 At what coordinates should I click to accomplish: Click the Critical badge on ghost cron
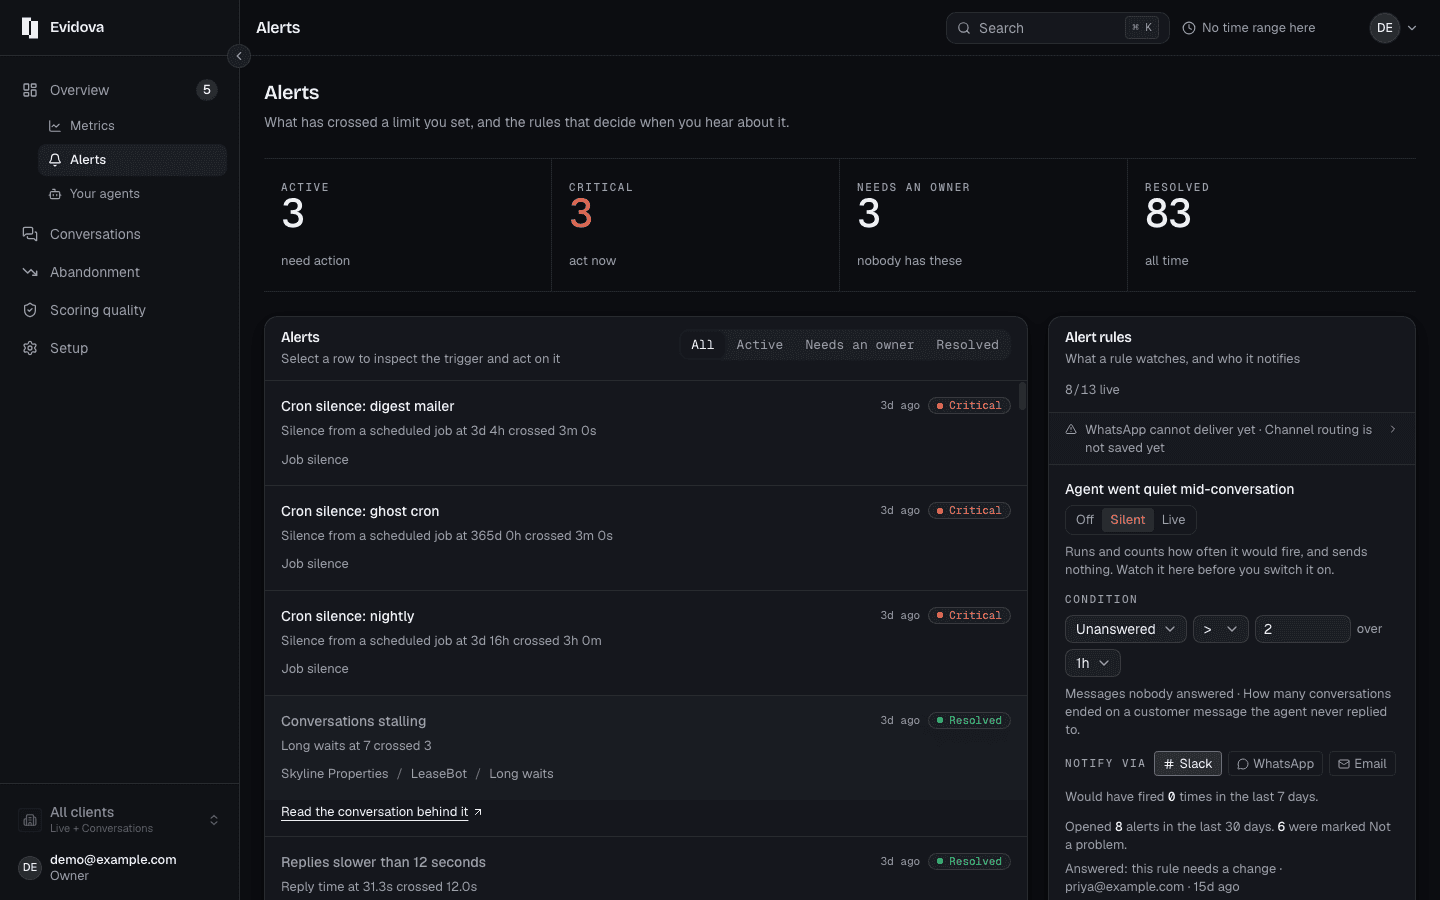[x=969, y=511]
